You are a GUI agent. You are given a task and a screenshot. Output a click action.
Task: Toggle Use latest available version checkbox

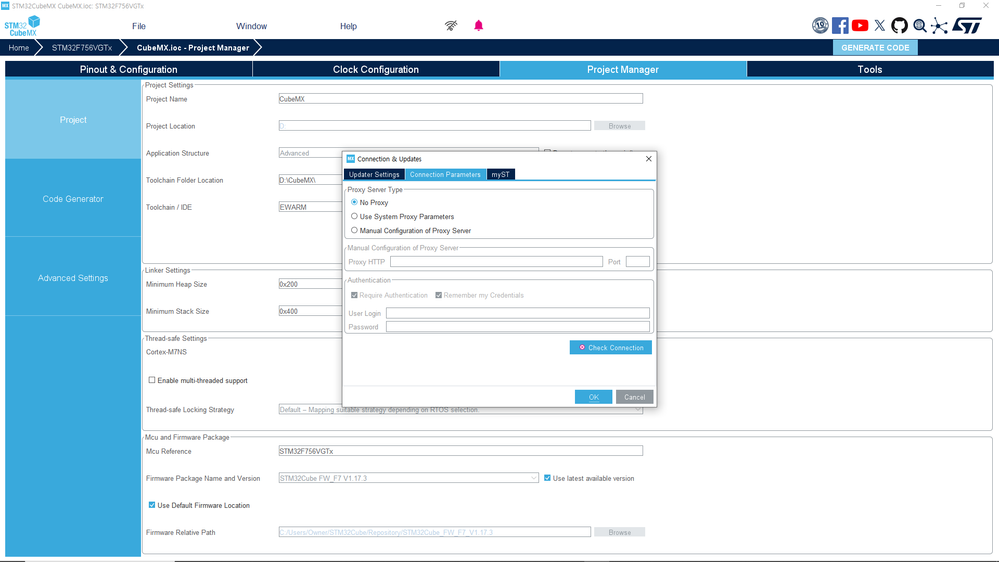click(x=547, y=478)
